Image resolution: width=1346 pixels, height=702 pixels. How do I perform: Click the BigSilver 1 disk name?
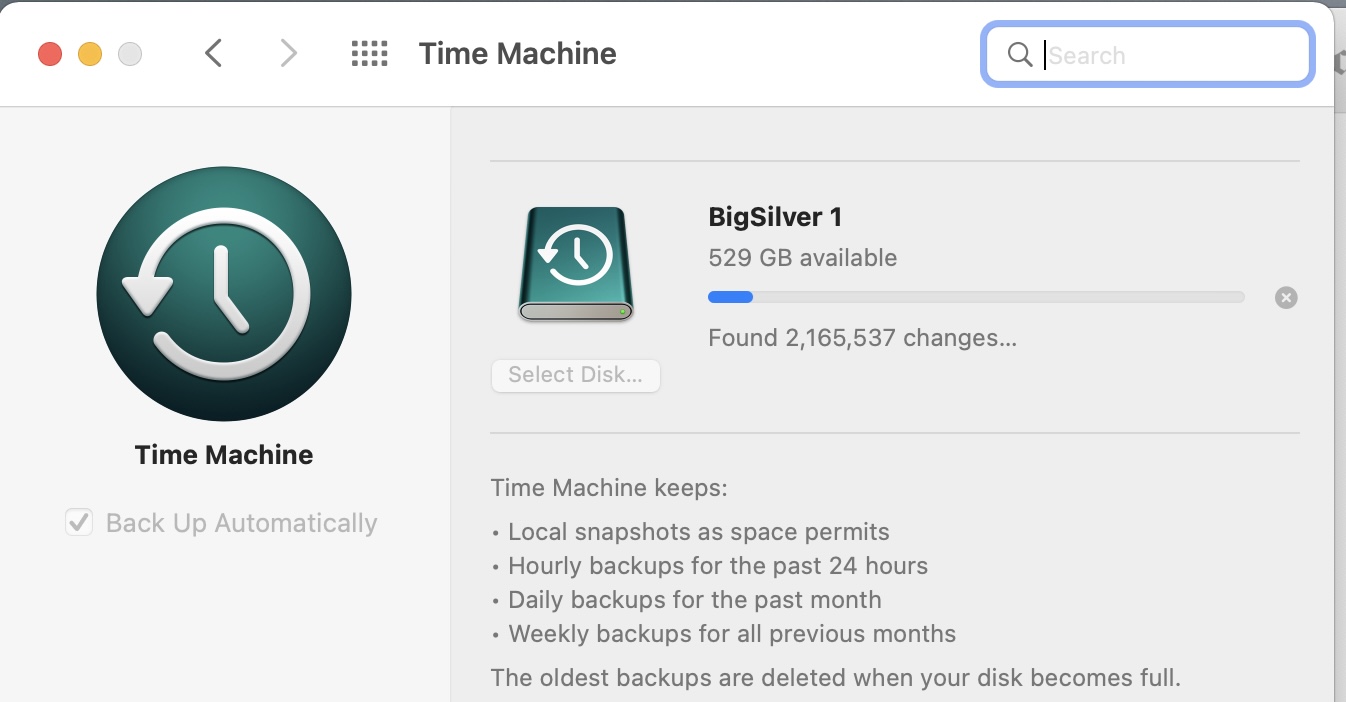[775, 217]
